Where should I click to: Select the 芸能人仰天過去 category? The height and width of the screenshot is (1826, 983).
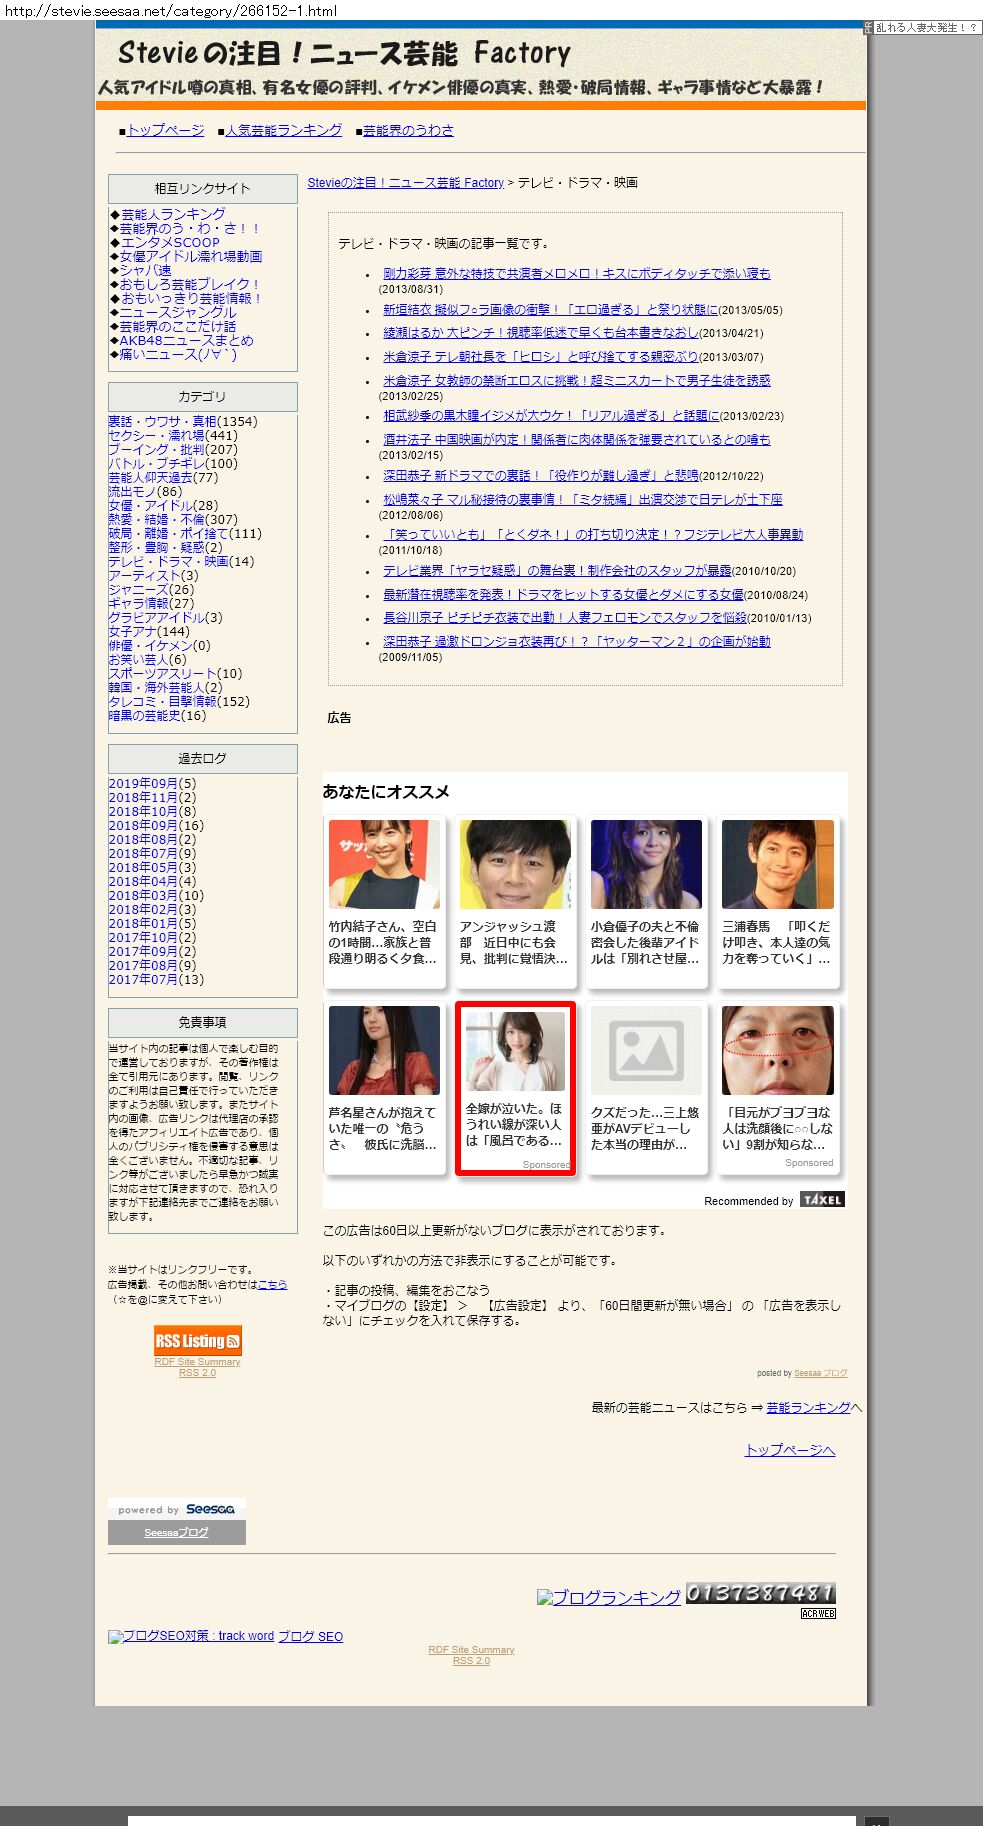149,477
